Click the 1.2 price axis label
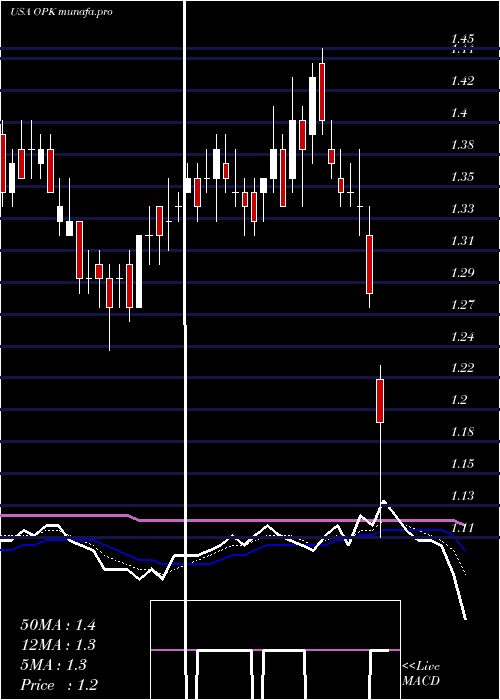 461,400
